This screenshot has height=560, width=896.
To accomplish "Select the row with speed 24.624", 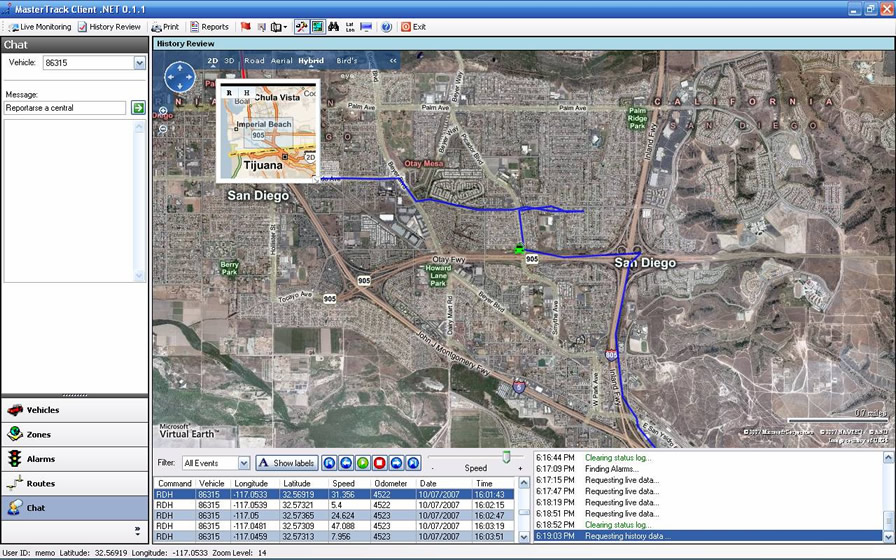I will (334, 515).
